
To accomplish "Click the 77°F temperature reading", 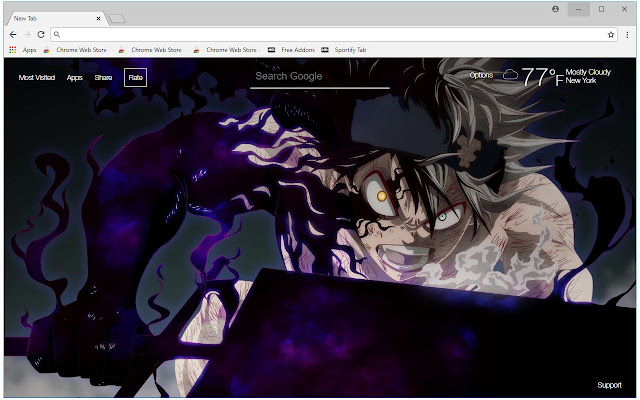I will 542,77.
